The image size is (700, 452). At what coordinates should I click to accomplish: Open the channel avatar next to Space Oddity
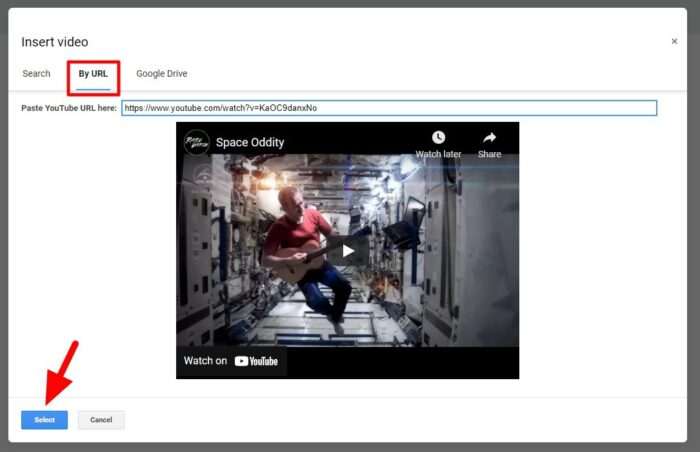click(196, 142)
